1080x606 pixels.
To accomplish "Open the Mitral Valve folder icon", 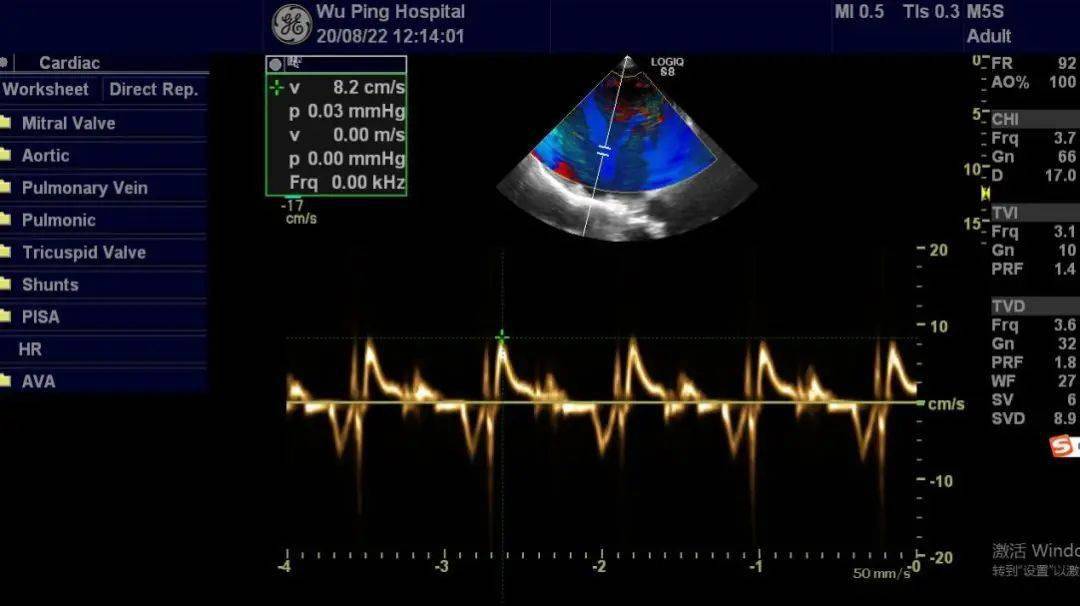I will pos(6,123).
